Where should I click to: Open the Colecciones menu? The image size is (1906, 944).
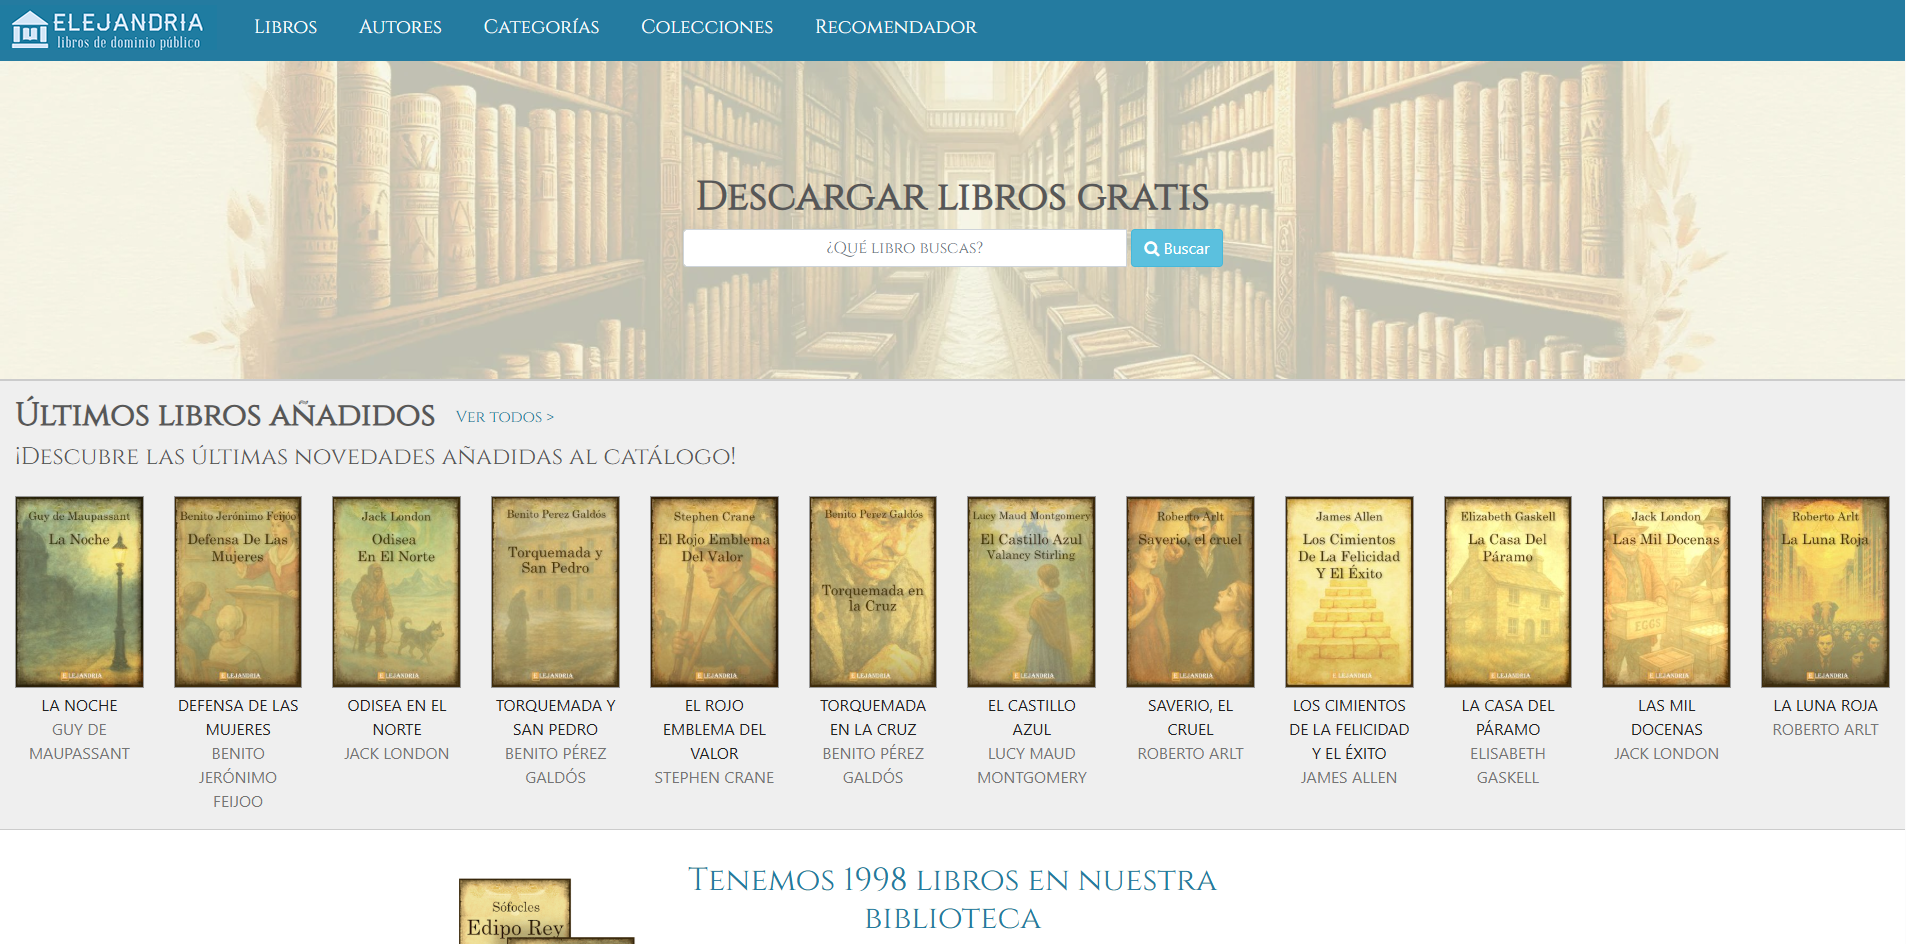click(707, 27)
